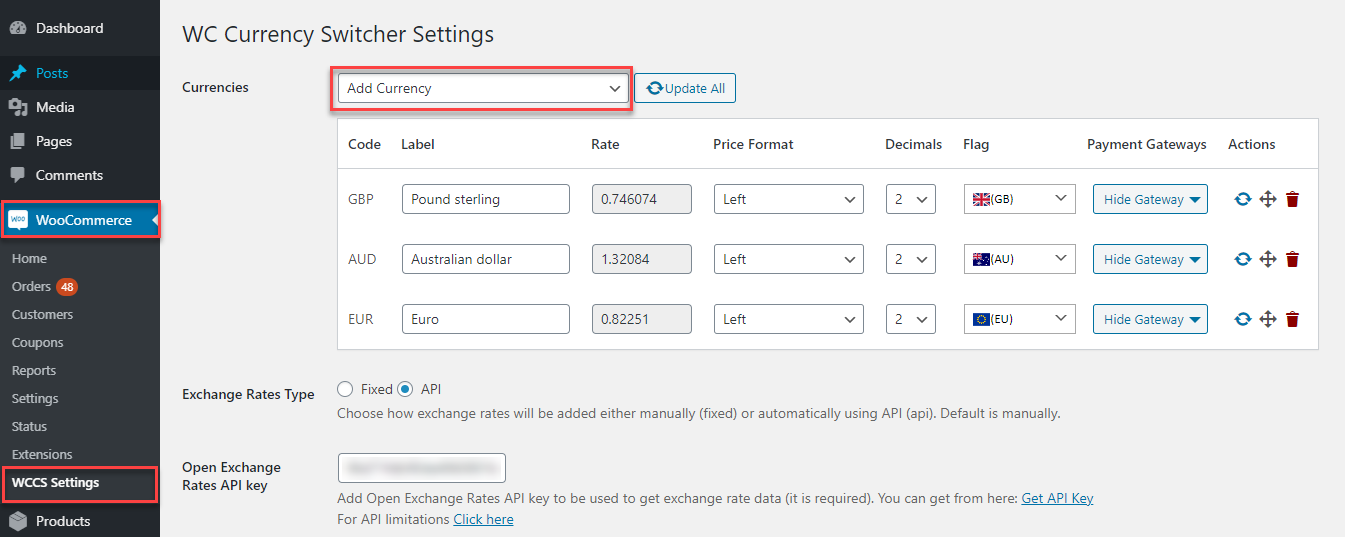Select Fixed exchange rates type
1345x537 pixels.
coord(346,389)
